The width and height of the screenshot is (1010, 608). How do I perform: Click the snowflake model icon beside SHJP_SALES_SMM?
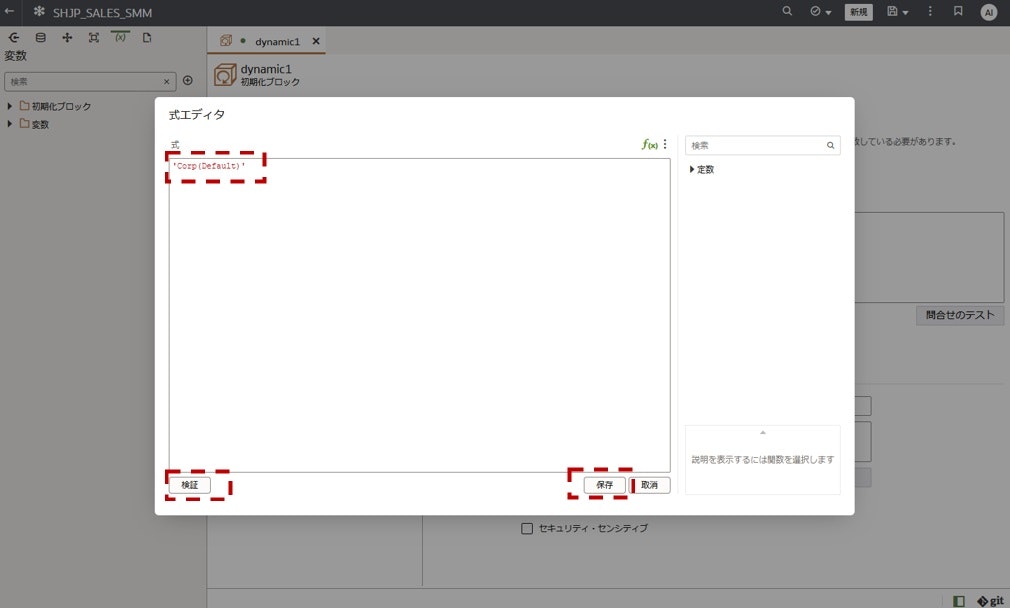click(39, 12)
